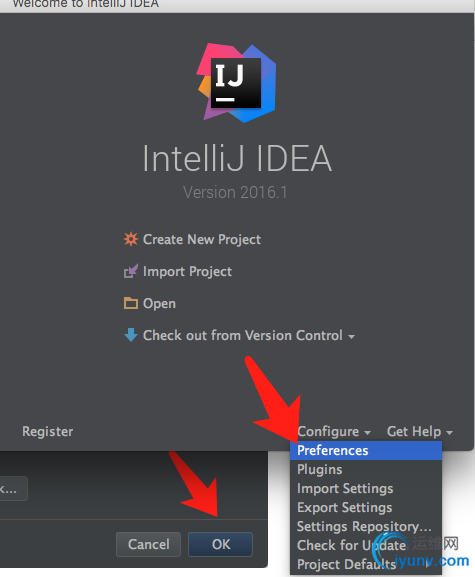Click the Create New Project link text

[x=202, y=240]
